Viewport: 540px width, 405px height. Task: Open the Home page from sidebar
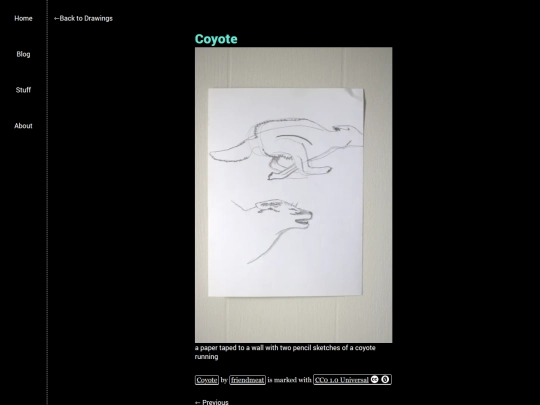23,19
